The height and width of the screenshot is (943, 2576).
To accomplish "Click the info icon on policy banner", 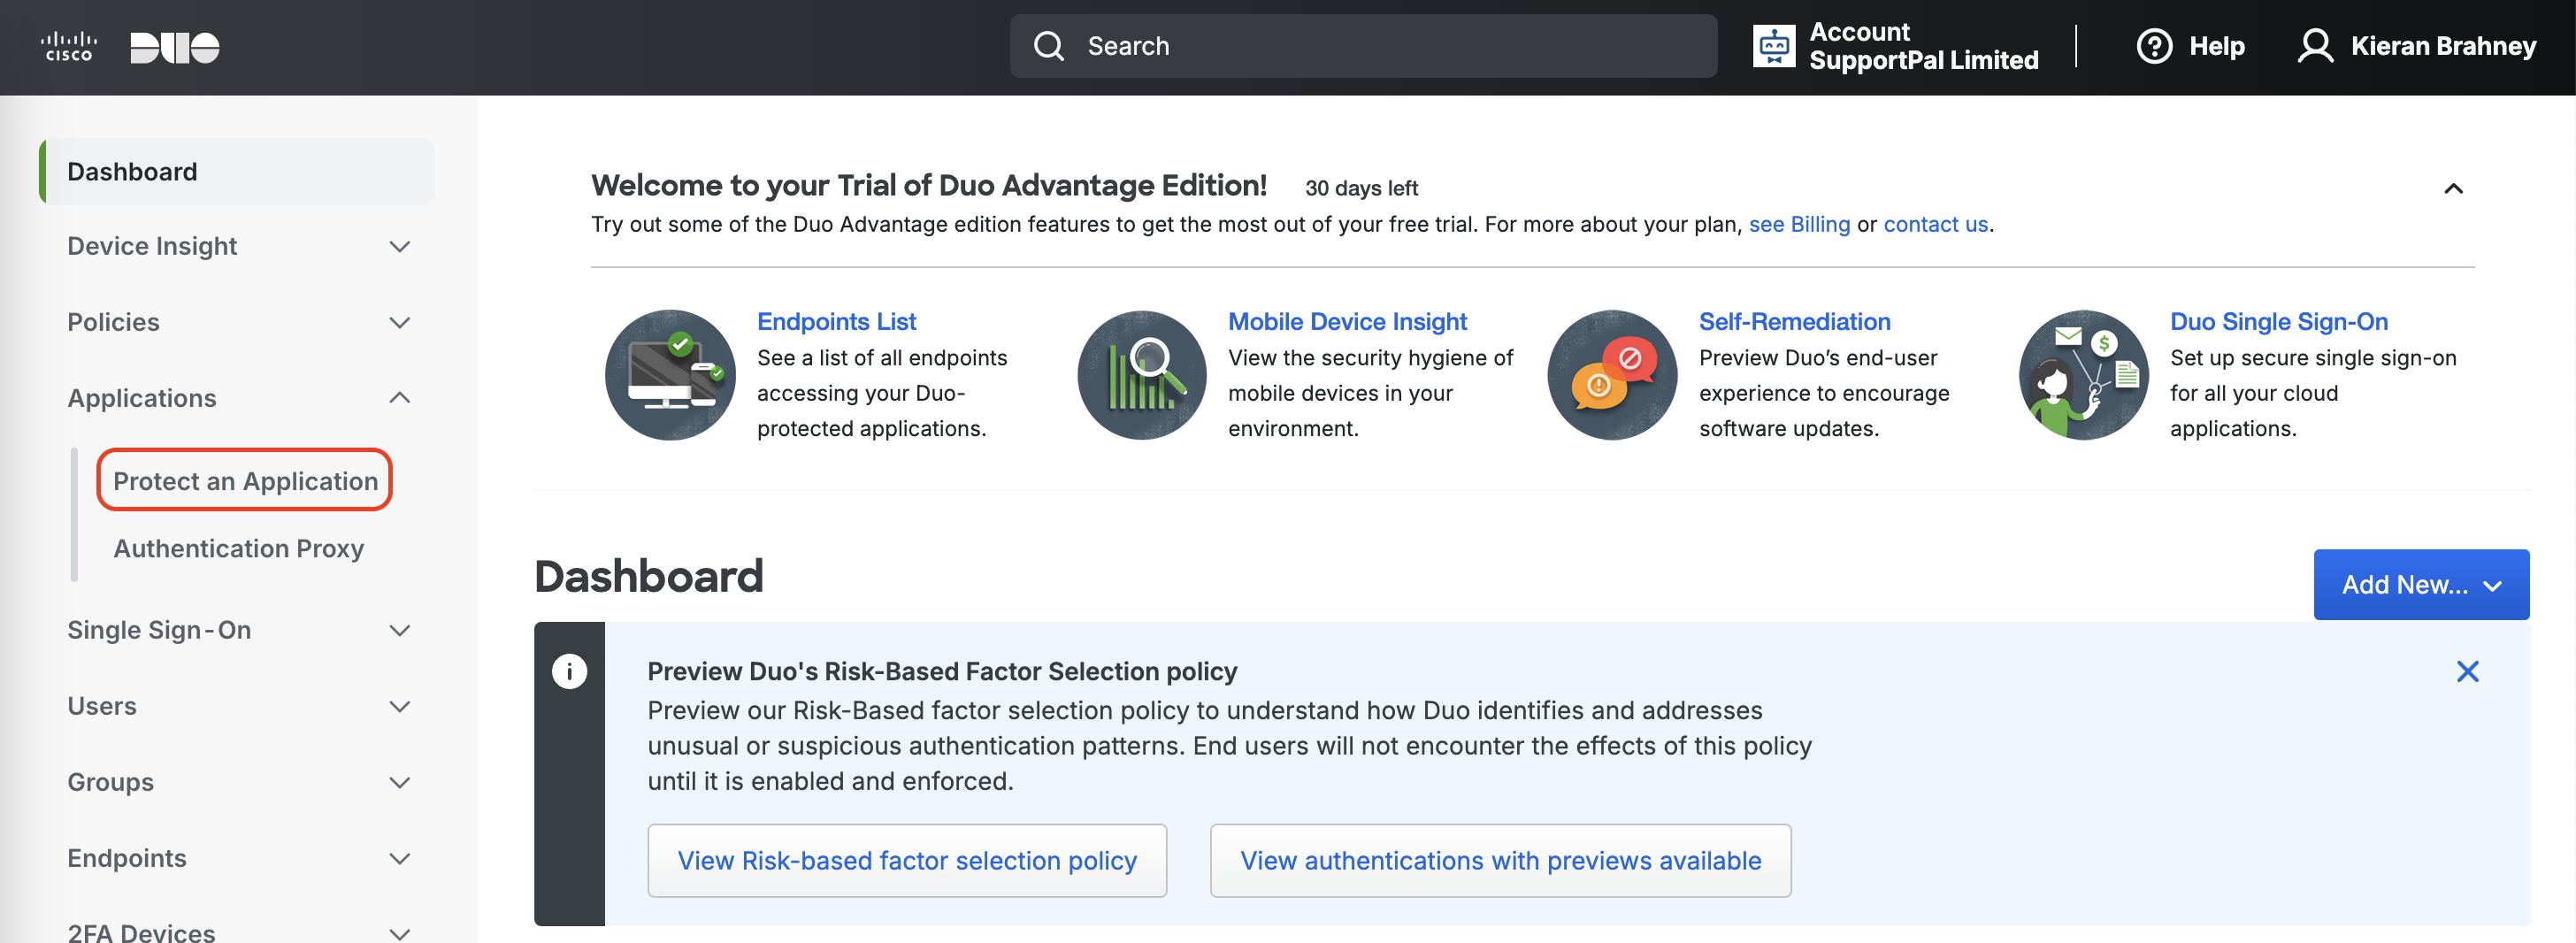I will coord(569,671).
